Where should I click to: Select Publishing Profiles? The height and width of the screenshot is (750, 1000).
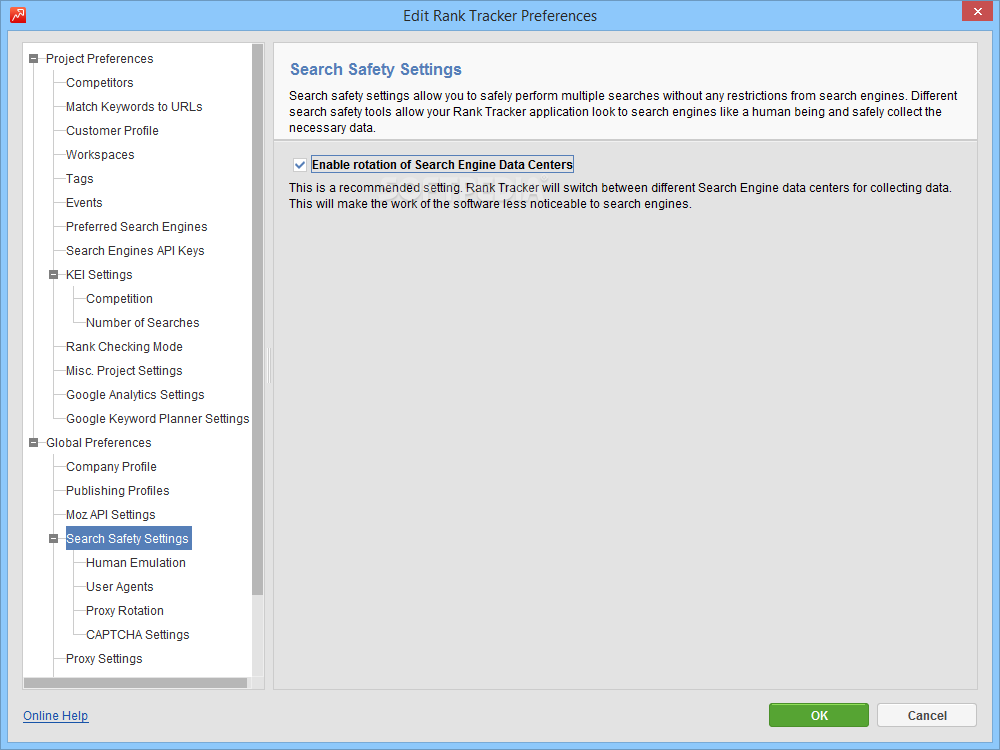(x=118, y=491)
